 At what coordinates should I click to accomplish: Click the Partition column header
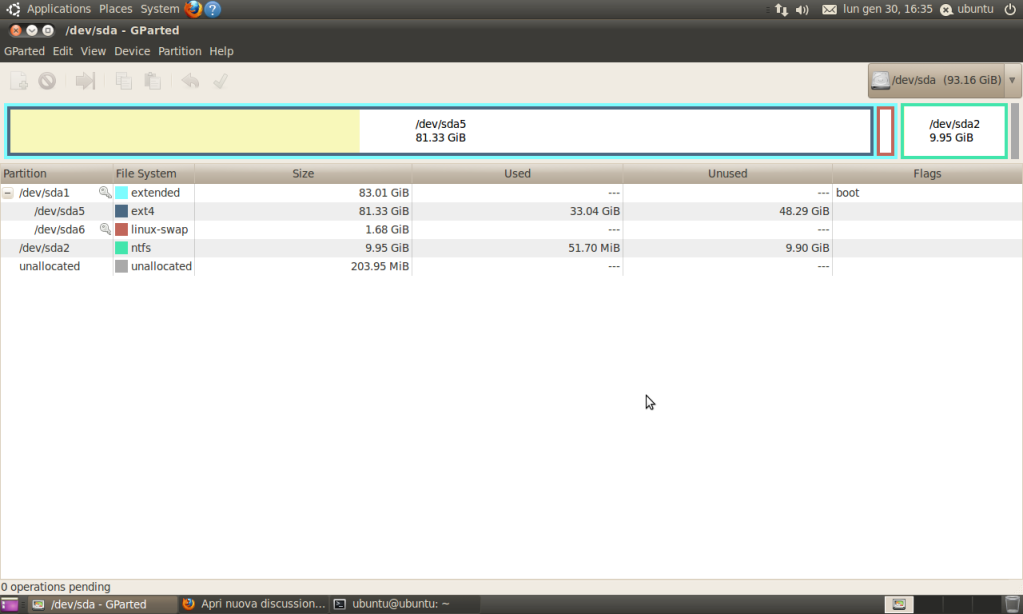coord(56,174)
